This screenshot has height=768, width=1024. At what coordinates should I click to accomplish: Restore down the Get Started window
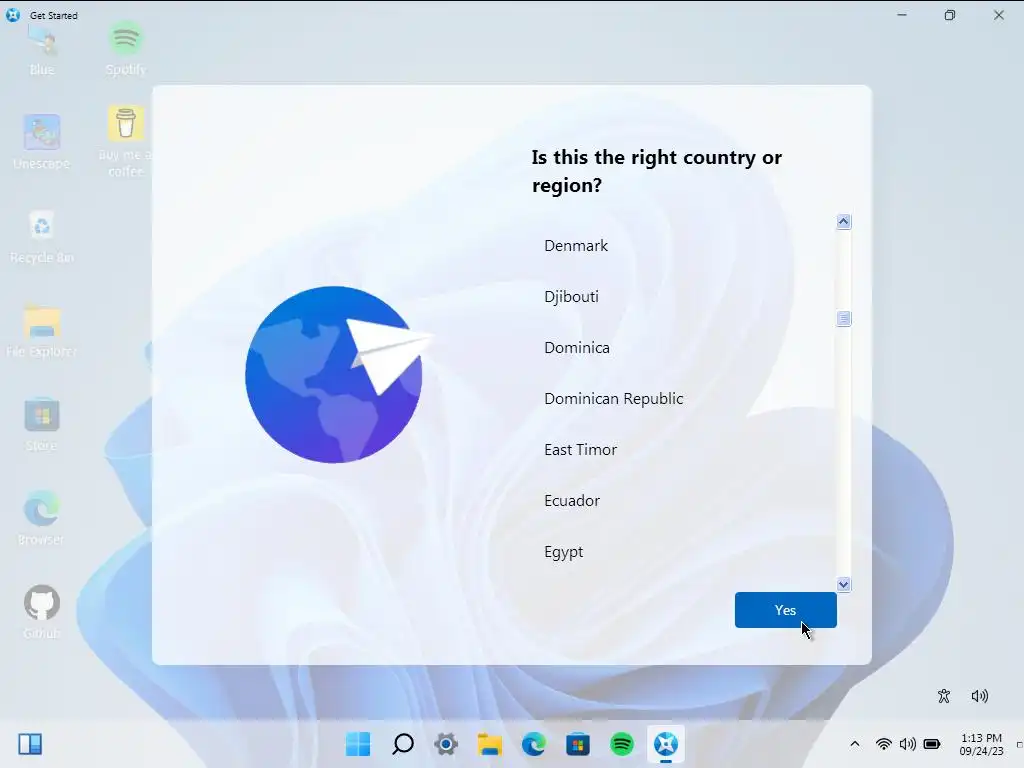click(x=950, y=14)
